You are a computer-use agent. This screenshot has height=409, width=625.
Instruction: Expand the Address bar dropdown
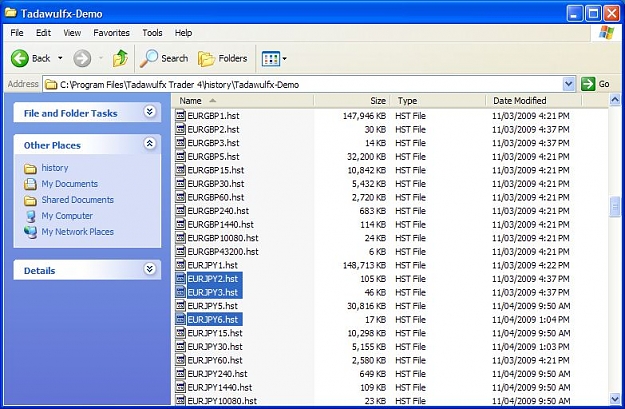point(569,85)
